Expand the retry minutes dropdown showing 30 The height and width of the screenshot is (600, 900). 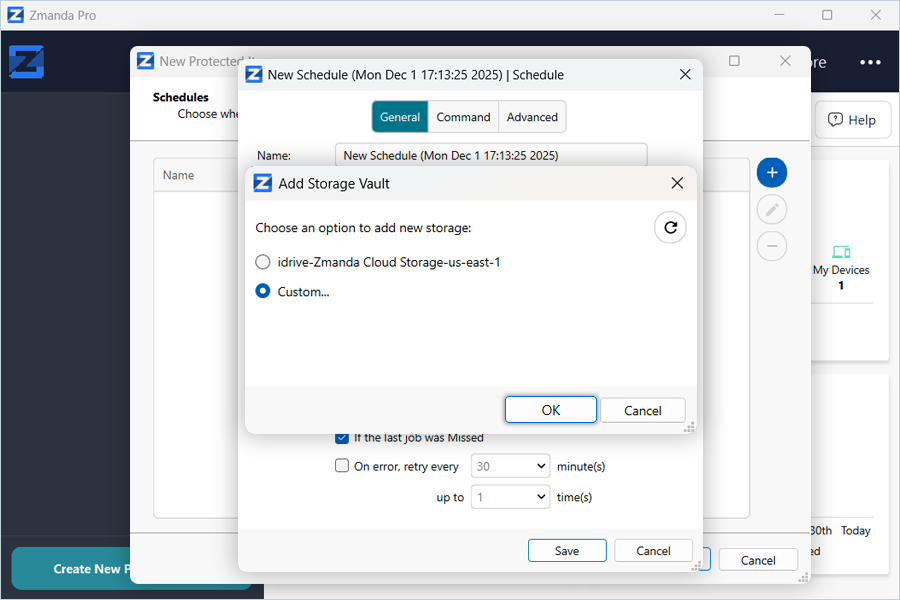coord(510,466)
